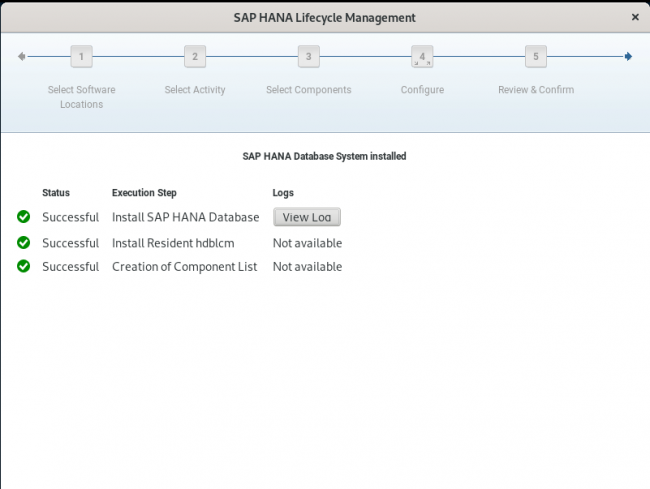650x489 pixels.
Task: Select wizard step 5 box
Action: [x=536, y=56]
